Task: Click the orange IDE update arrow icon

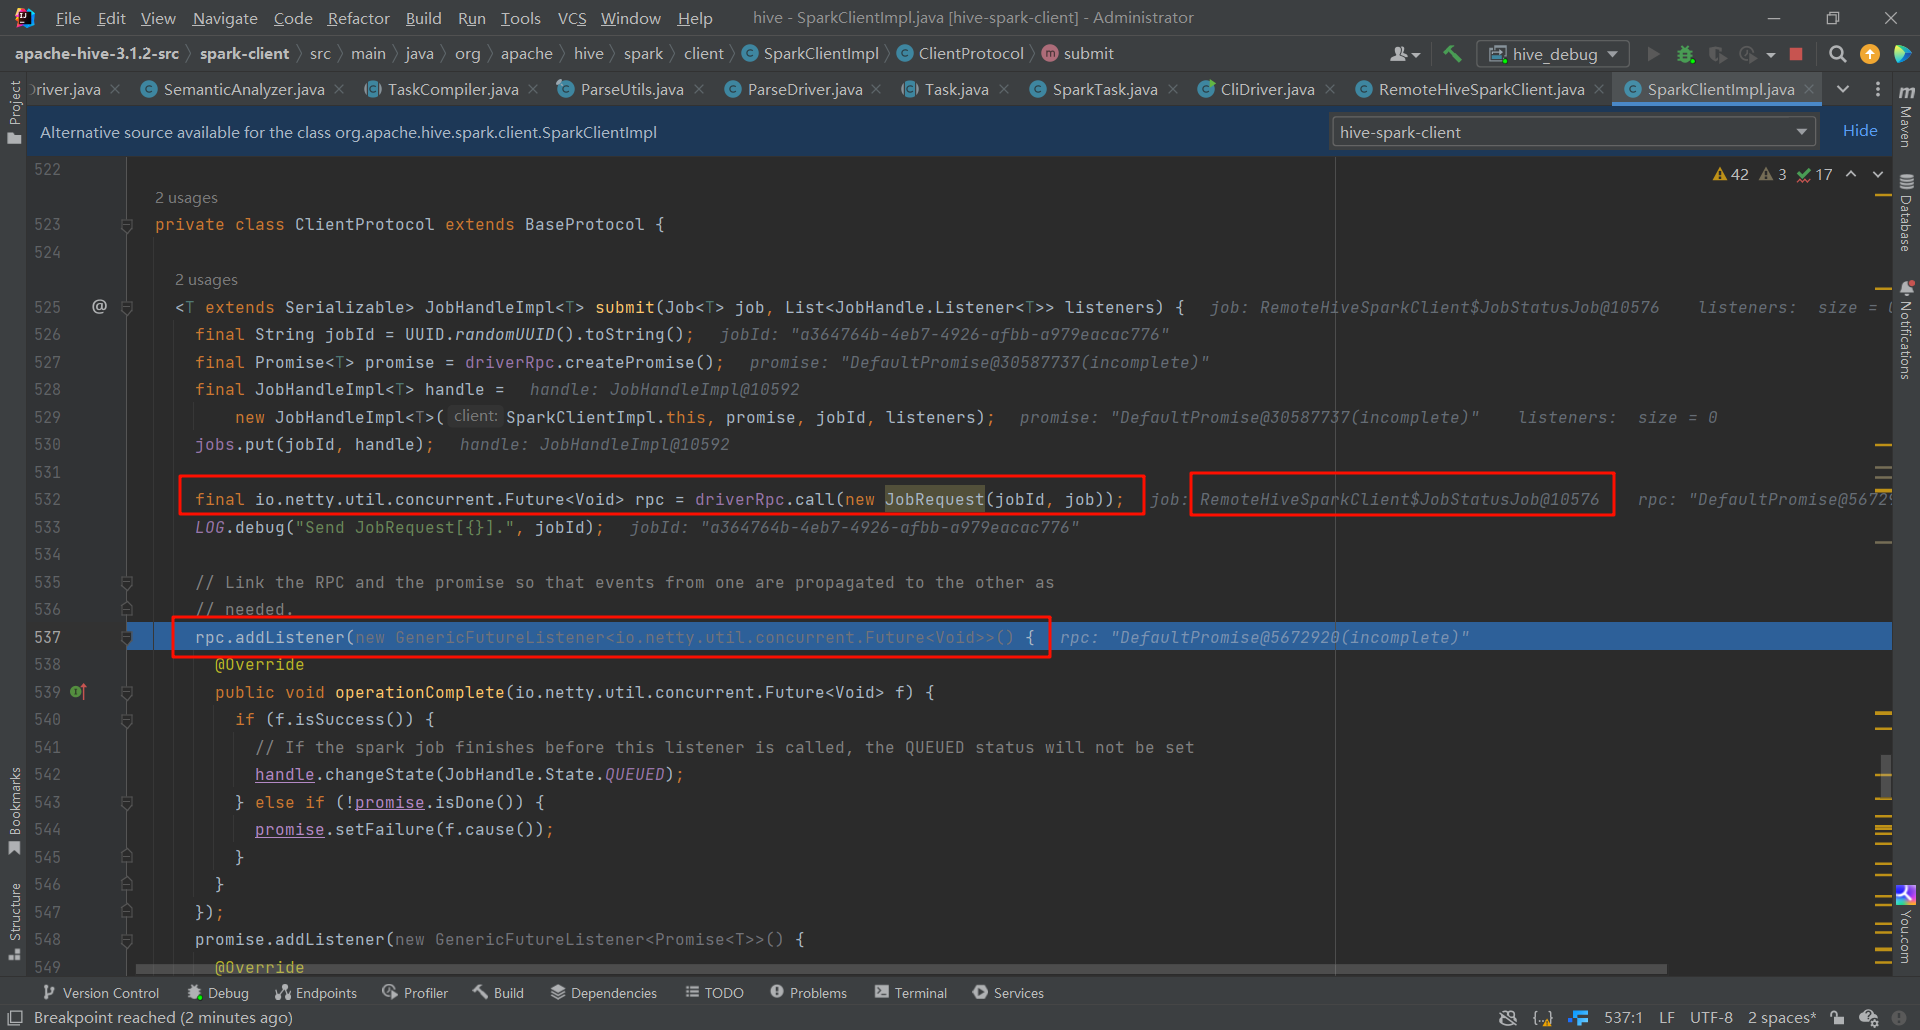Action: coord(1870,54)
